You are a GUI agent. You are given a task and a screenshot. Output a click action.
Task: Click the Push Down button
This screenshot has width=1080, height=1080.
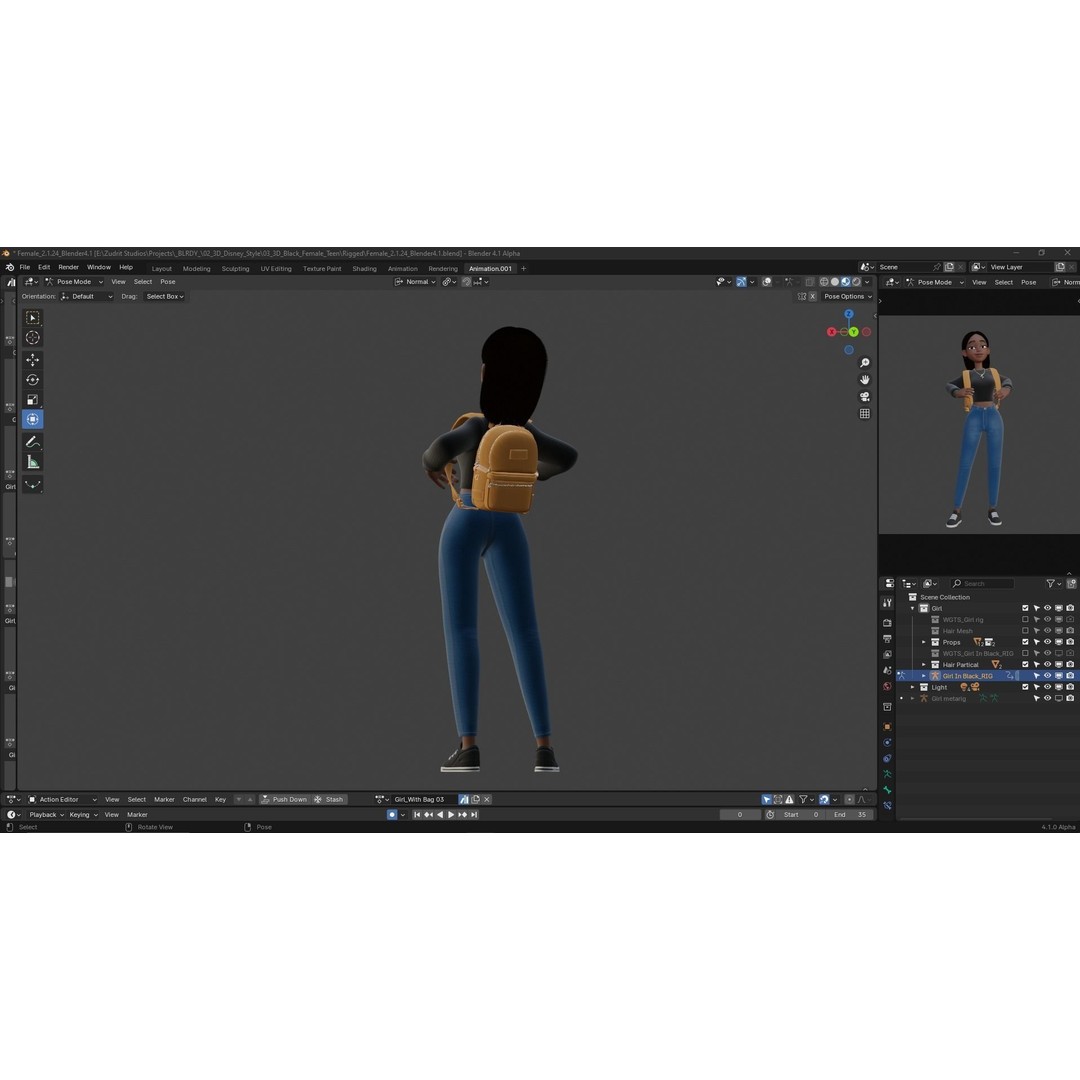(x=284, y=800)
